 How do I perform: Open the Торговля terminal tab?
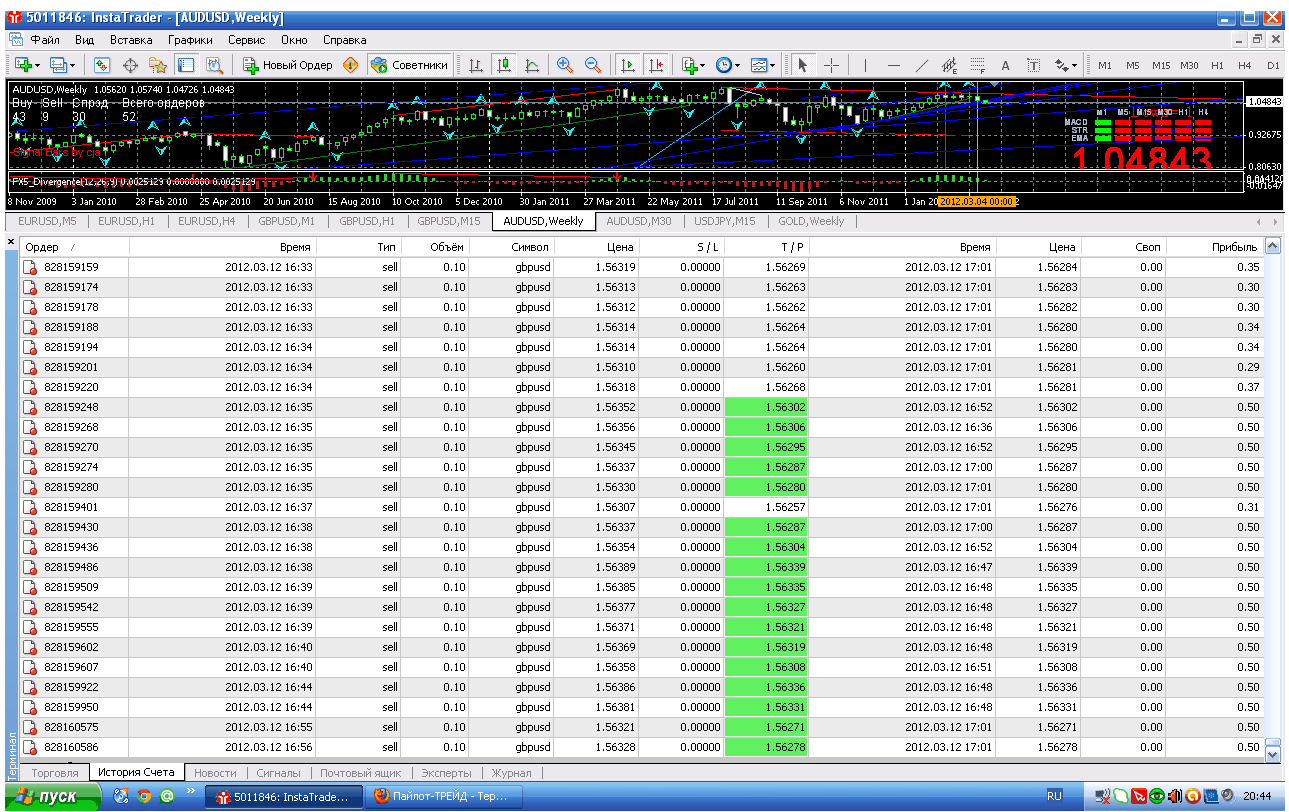[55, 773]
